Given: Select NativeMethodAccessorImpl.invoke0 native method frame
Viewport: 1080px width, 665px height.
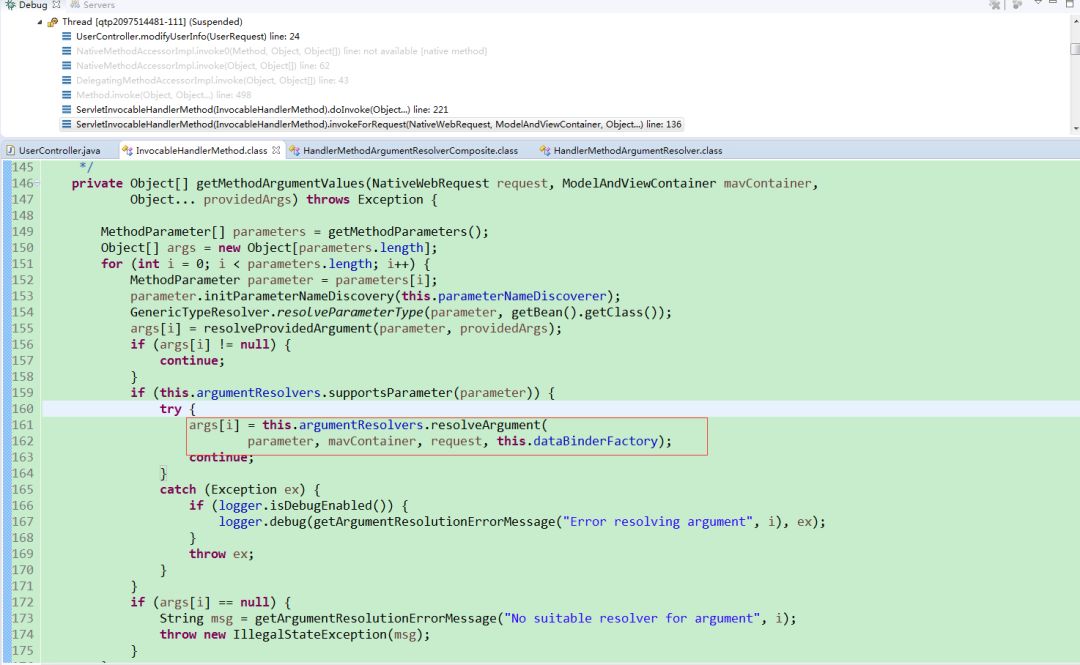Looking at the screenshot, I should tap(281, 51).
